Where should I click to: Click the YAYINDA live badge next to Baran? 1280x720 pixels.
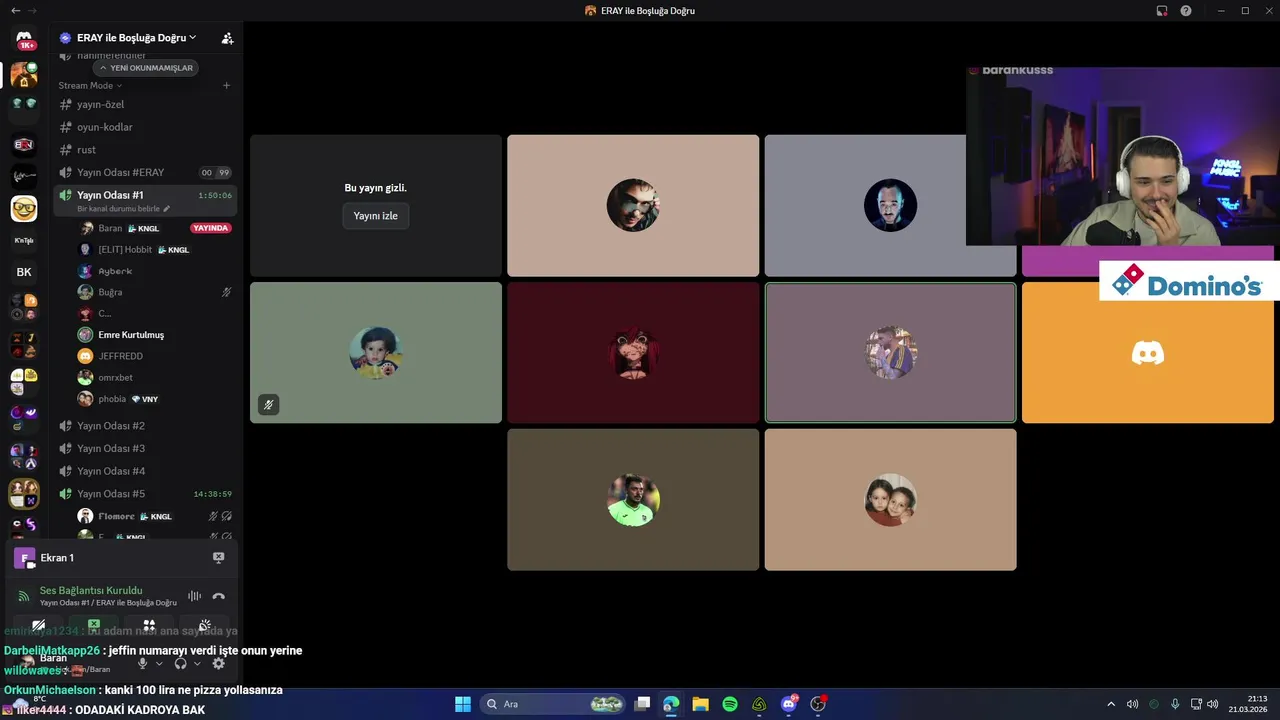[211, 228]
